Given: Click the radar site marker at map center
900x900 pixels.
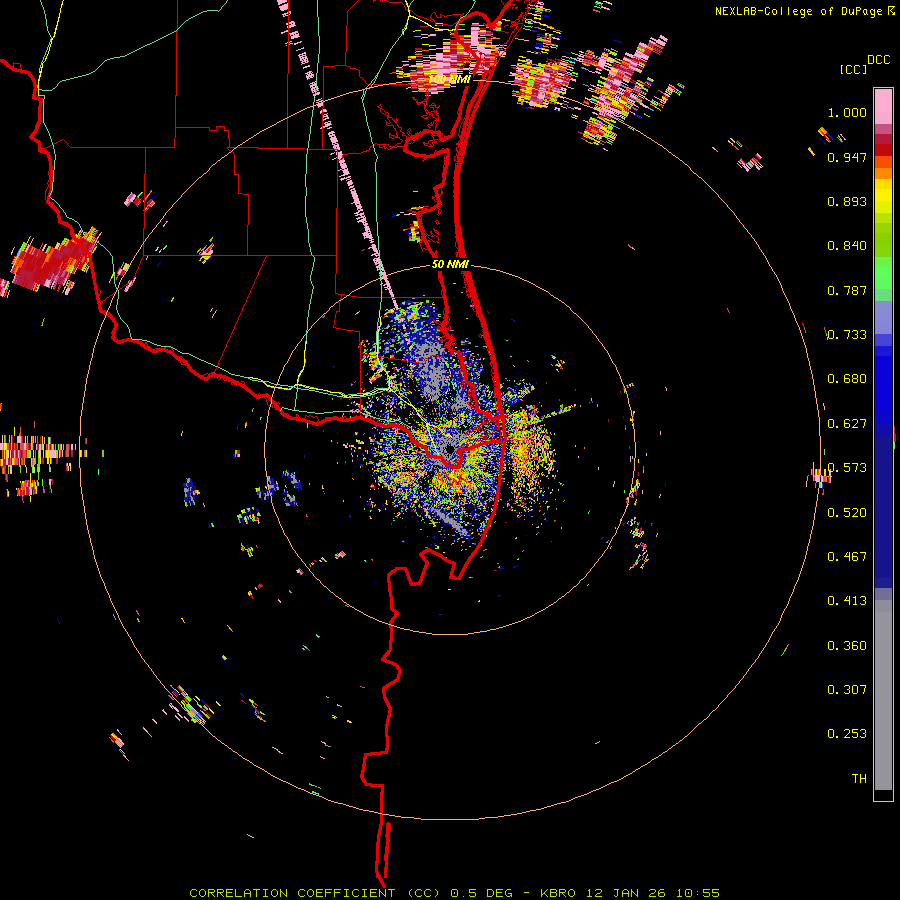Looking at the screenshot, I should (x=449, y=448).
